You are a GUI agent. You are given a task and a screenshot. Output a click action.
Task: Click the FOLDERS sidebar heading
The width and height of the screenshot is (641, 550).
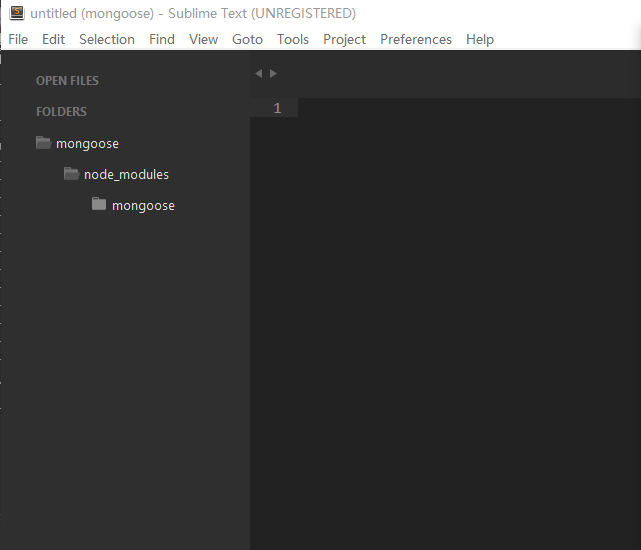61,112
